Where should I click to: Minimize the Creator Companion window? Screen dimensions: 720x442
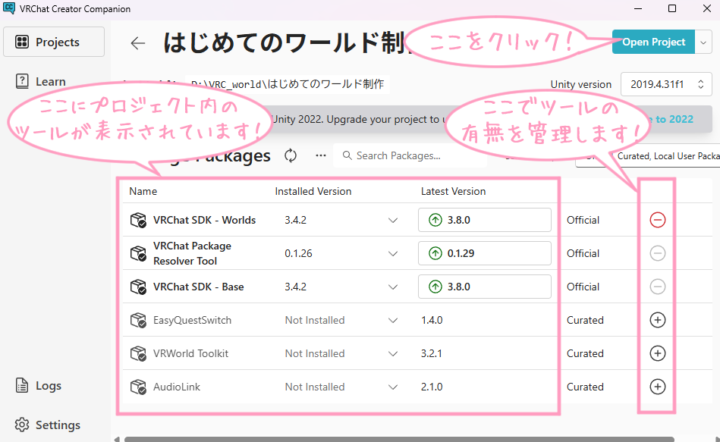(638, 8)
